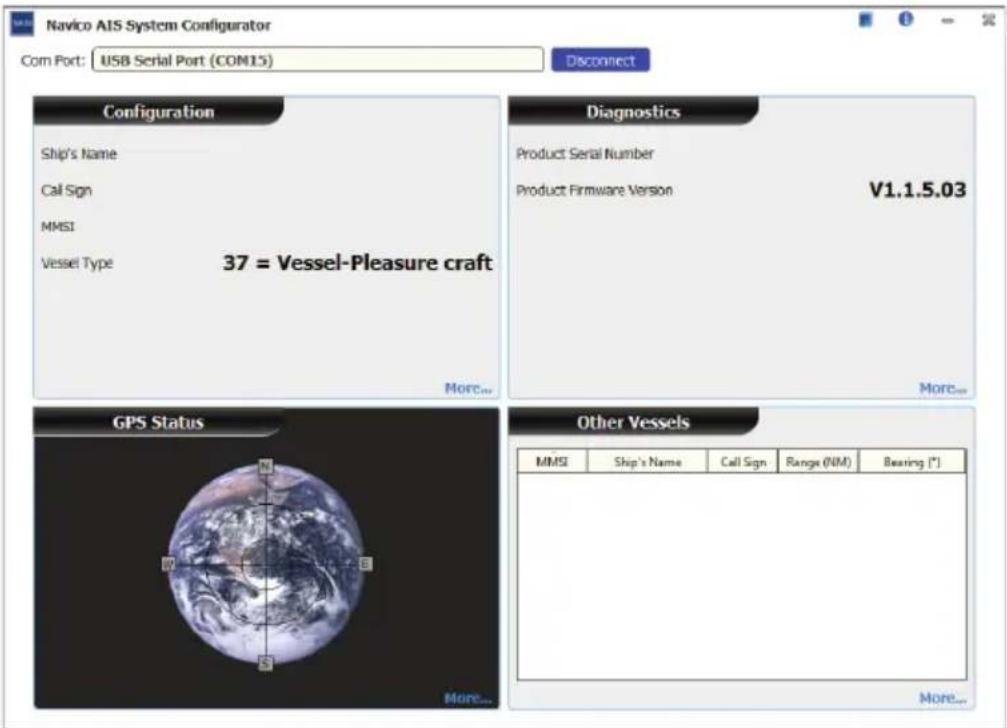Open More link in Configuration panel
This screenshot has width=1007, height=728.
[x=468, y=388]
